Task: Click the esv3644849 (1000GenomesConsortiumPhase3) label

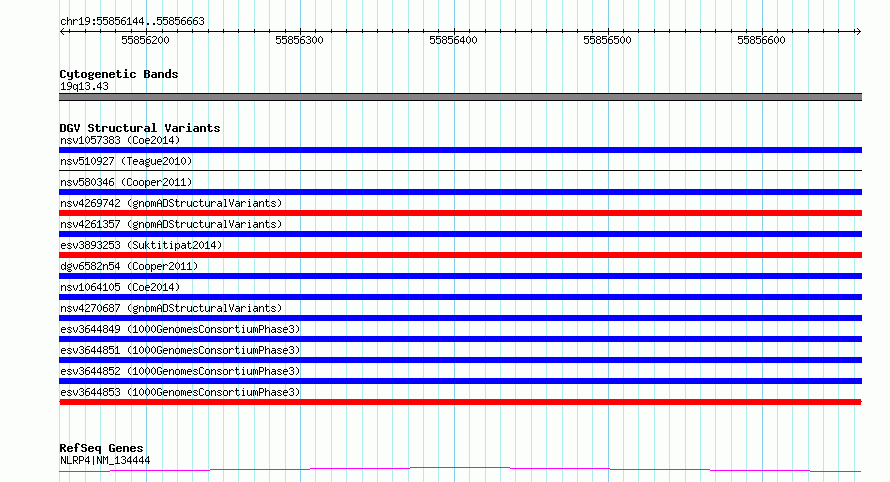Action: pyautogui.click(x=180, y=329)
